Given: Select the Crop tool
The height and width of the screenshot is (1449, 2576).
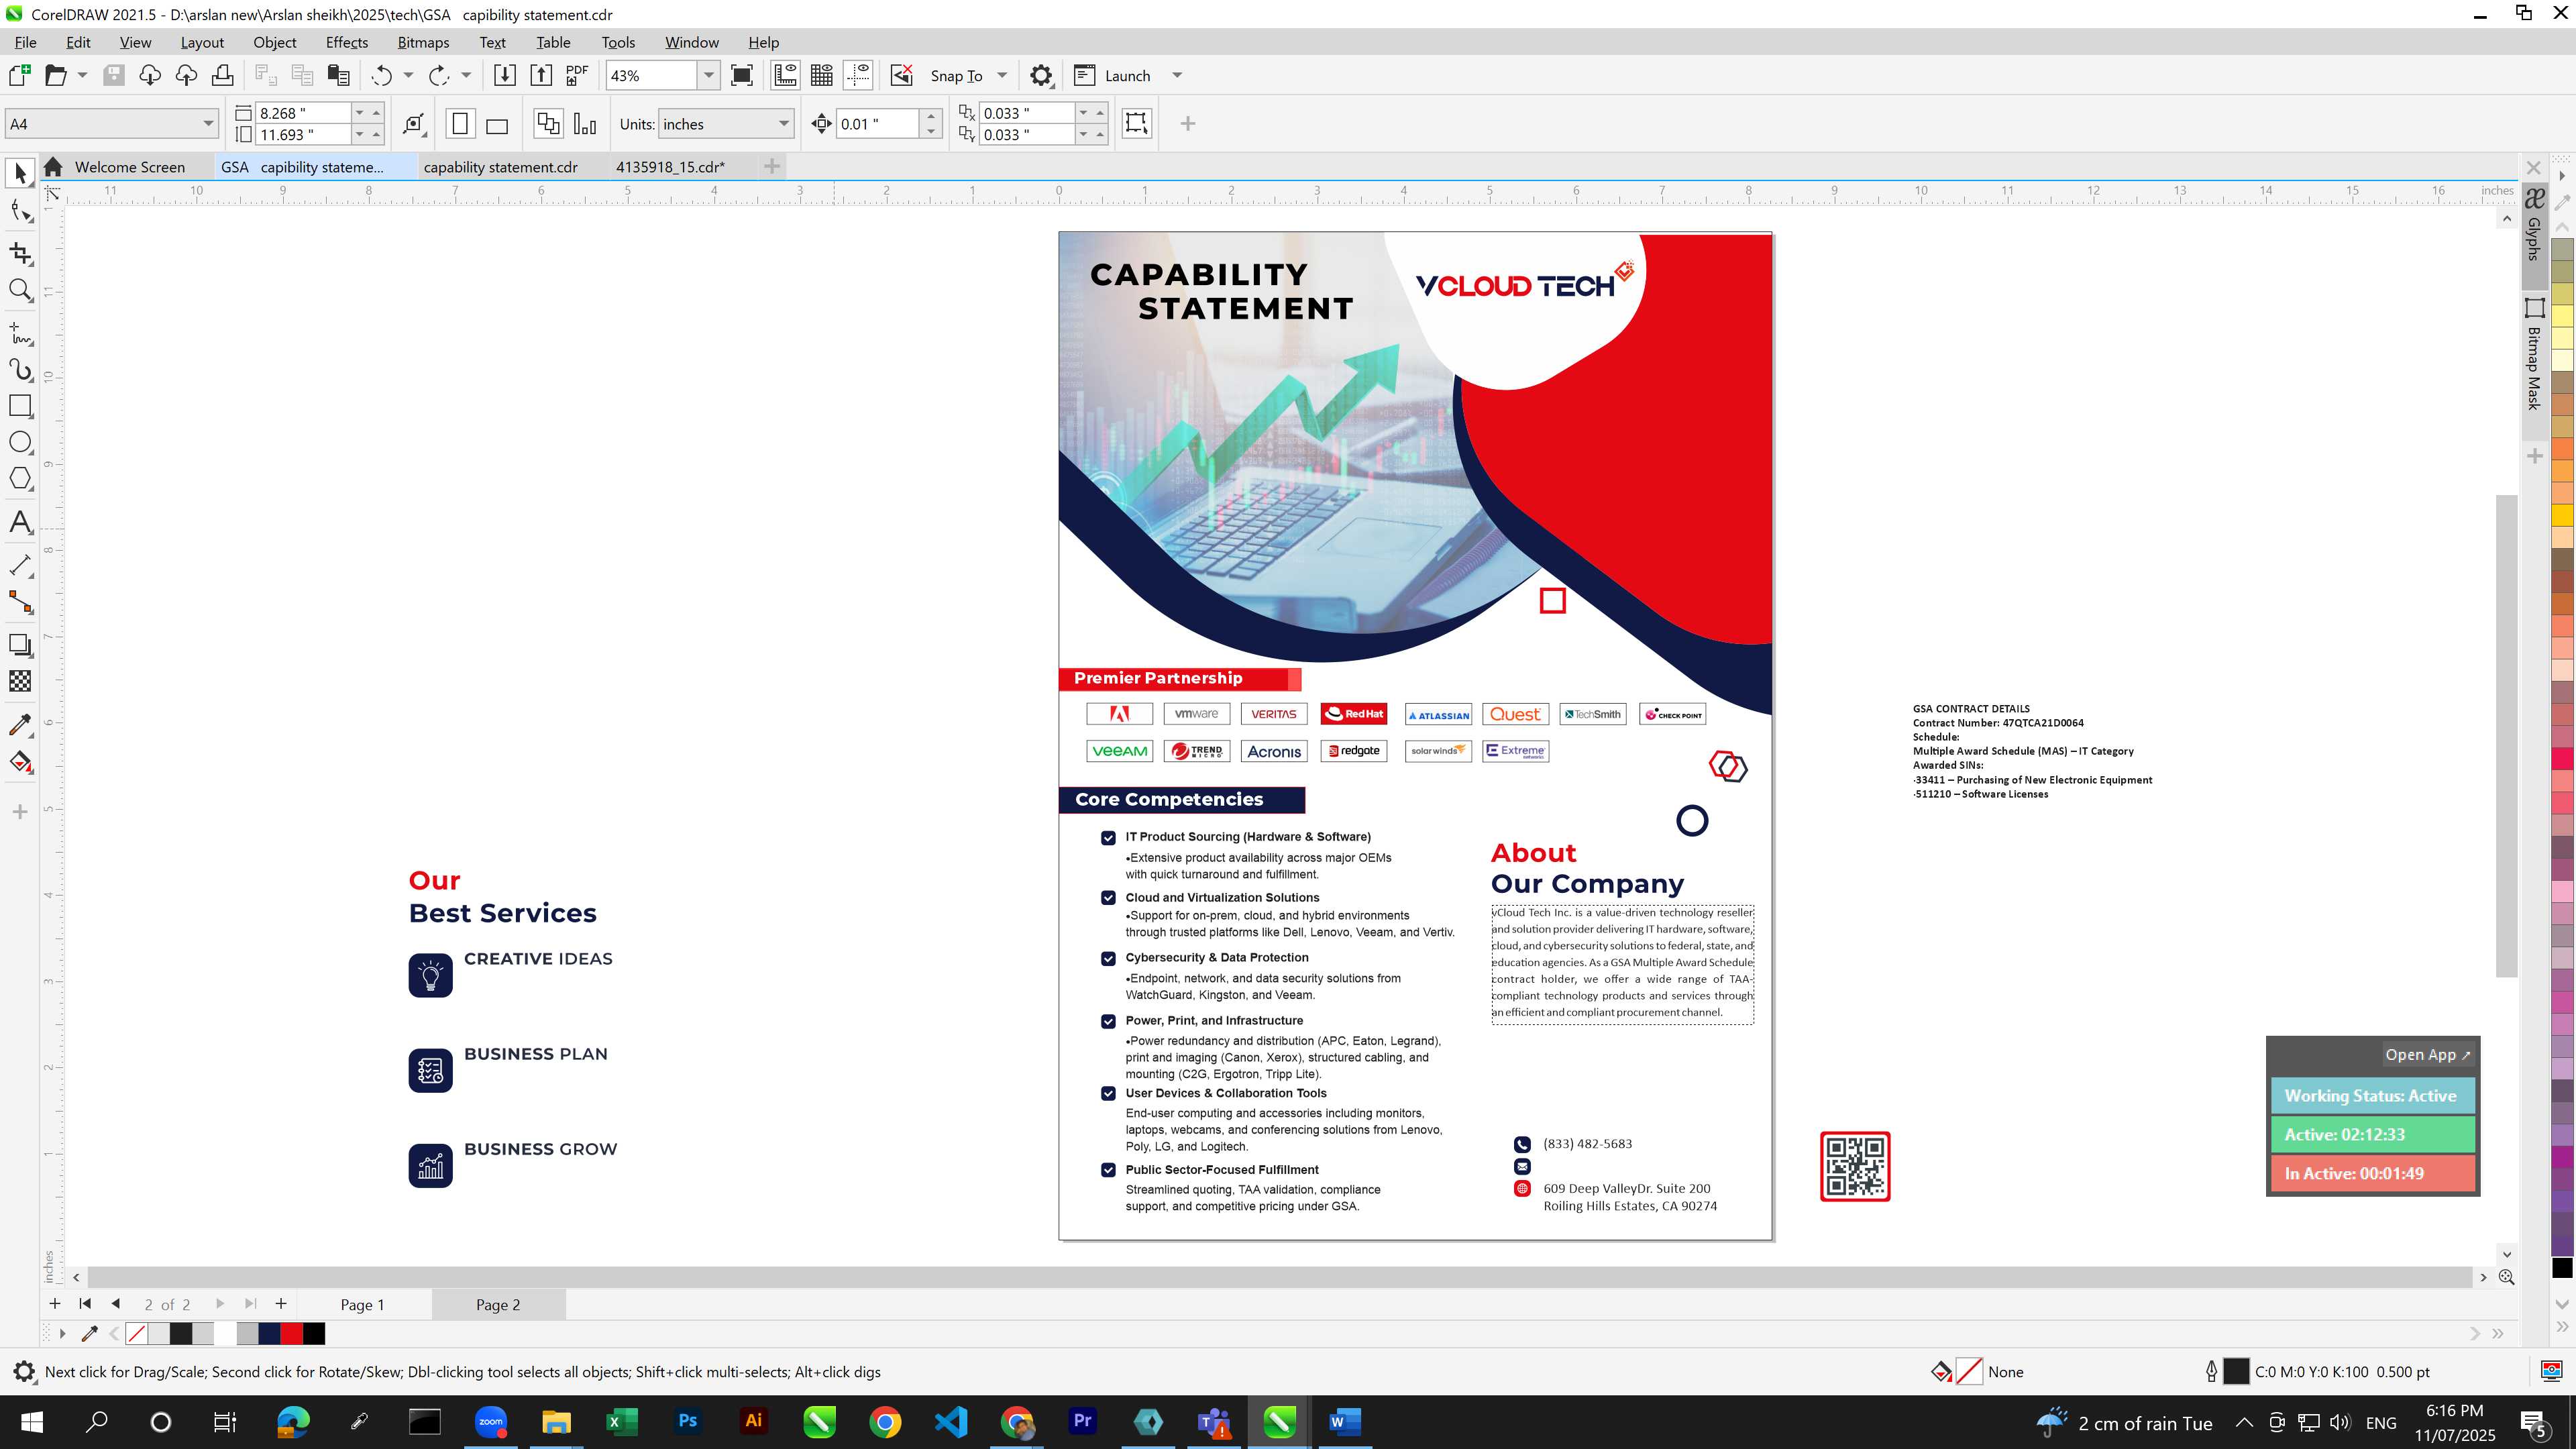Looking at the screenshot, I should point(20,254).
